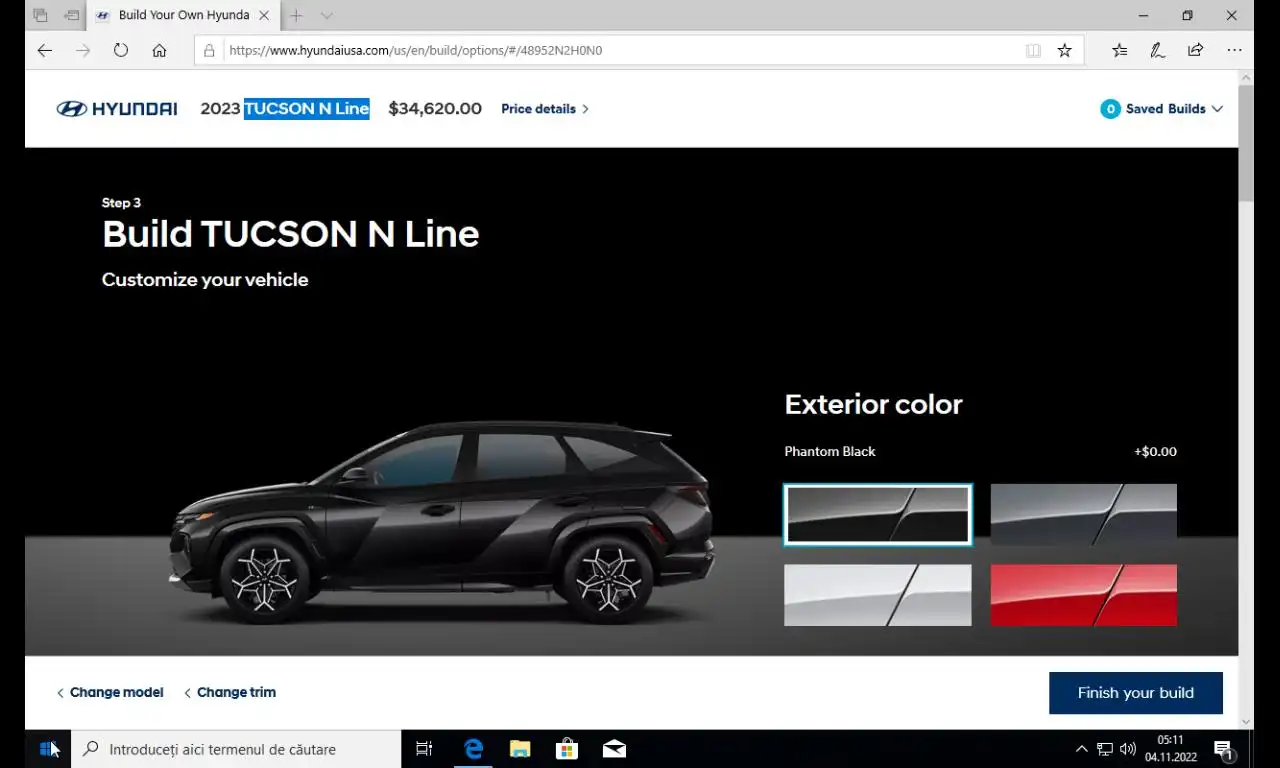
Task: Share this page via share icon
Action: point(1195,50)
